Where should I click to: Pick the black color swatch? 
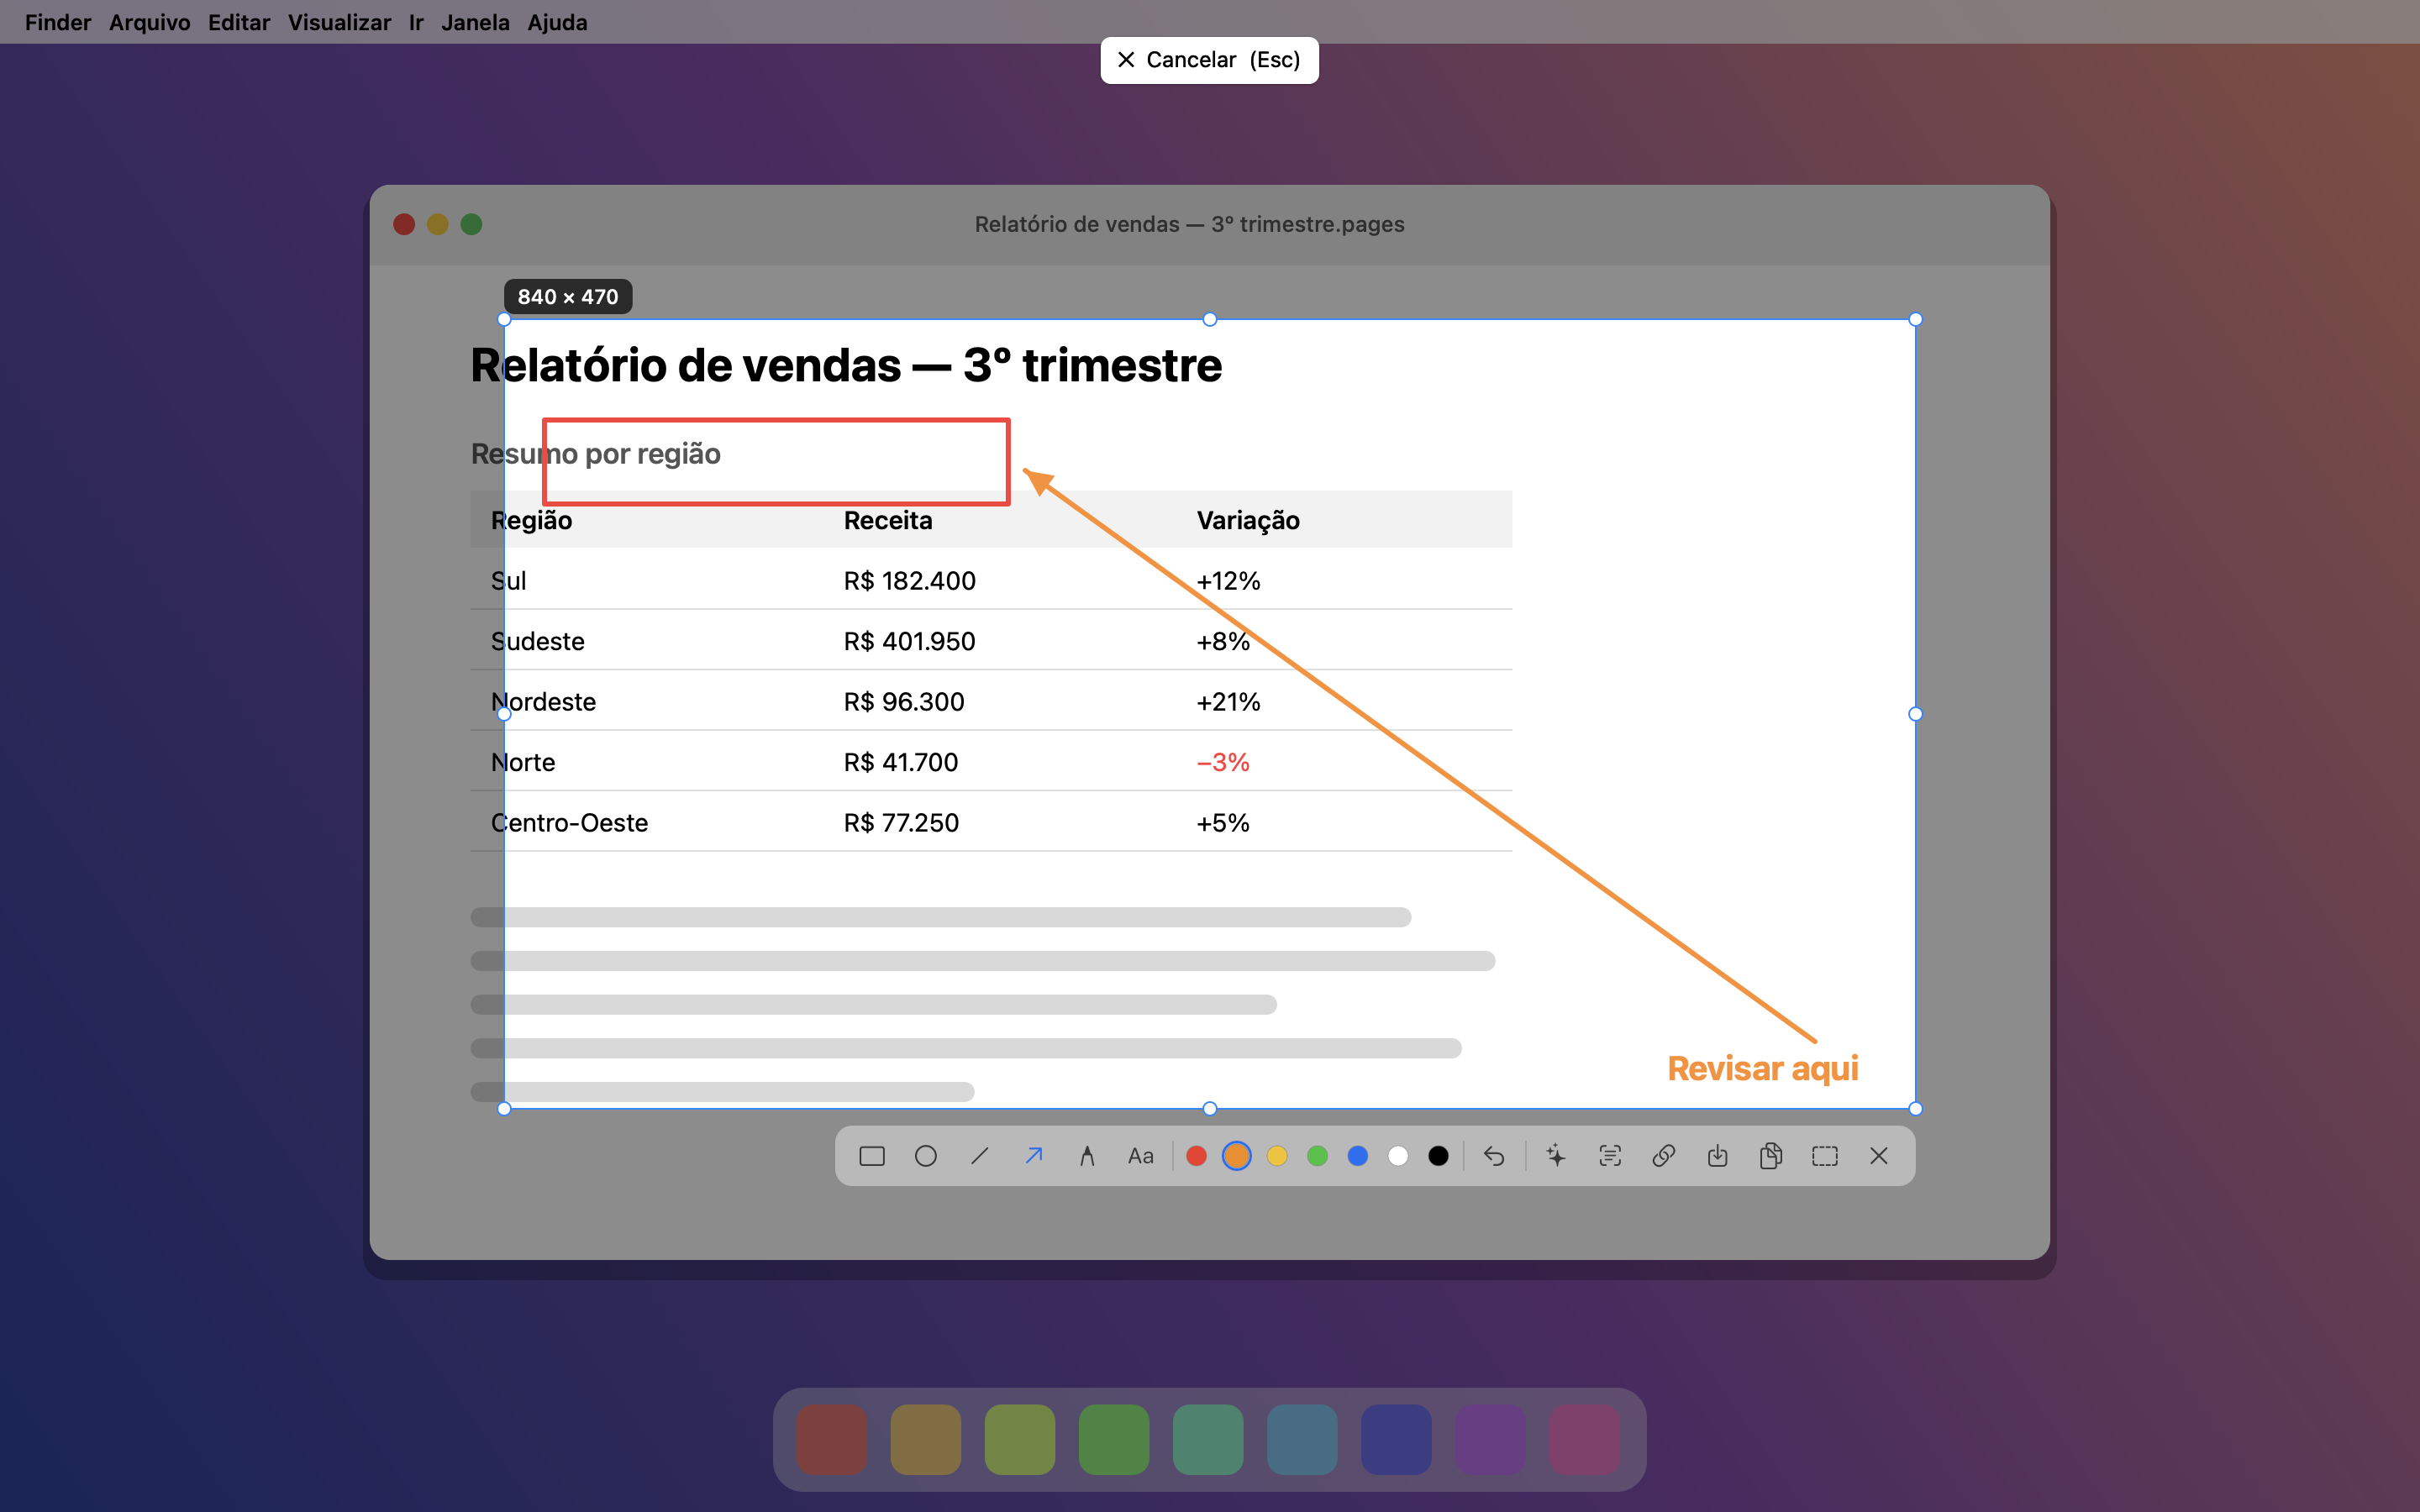pyautogui.click(x=1439, y=1156)
